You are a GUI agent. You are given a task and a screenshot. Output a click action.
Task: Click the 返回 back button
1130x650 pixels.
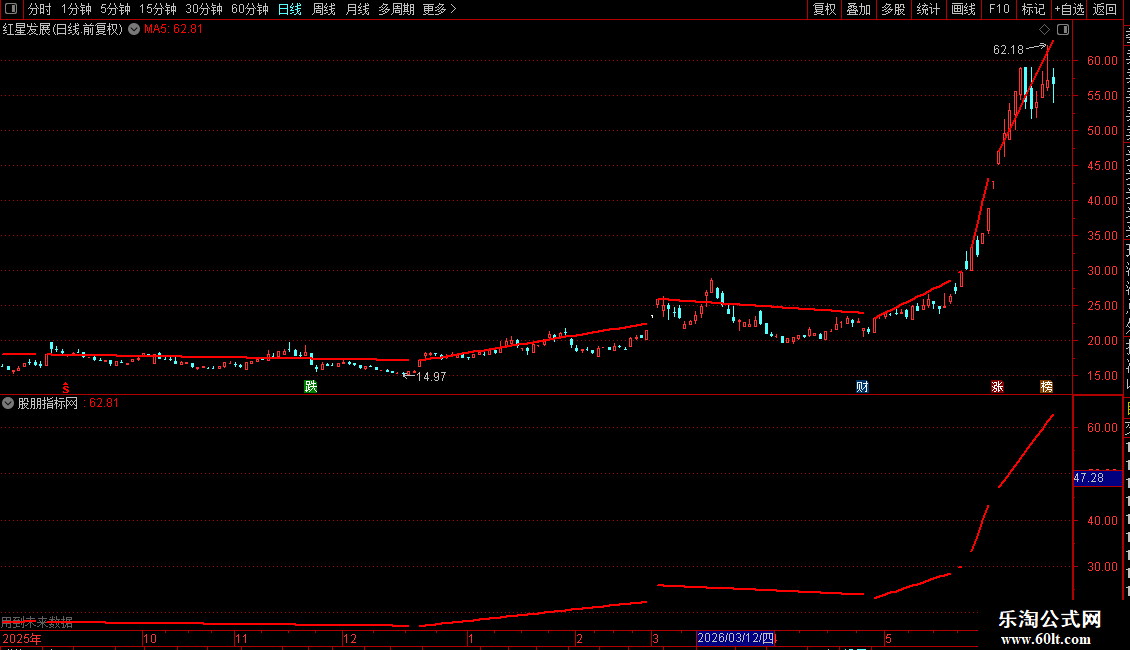click(x=1105, y=9)
